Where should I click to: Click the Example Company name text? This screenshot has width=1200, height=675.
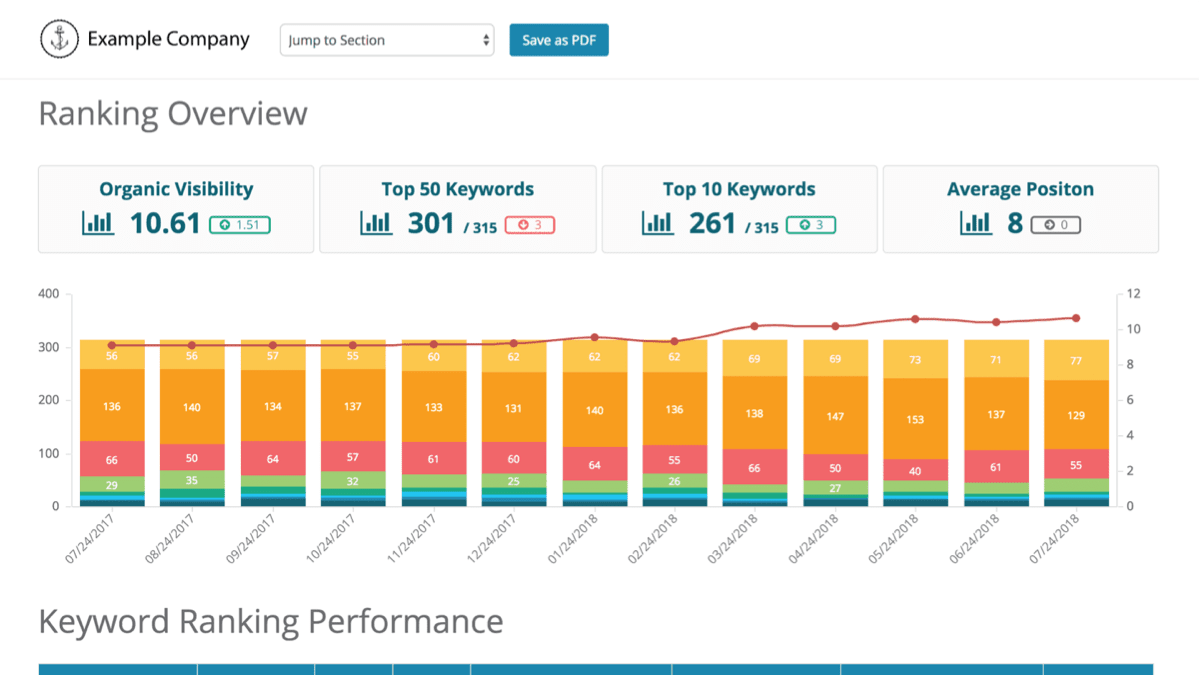click(170, 39)
